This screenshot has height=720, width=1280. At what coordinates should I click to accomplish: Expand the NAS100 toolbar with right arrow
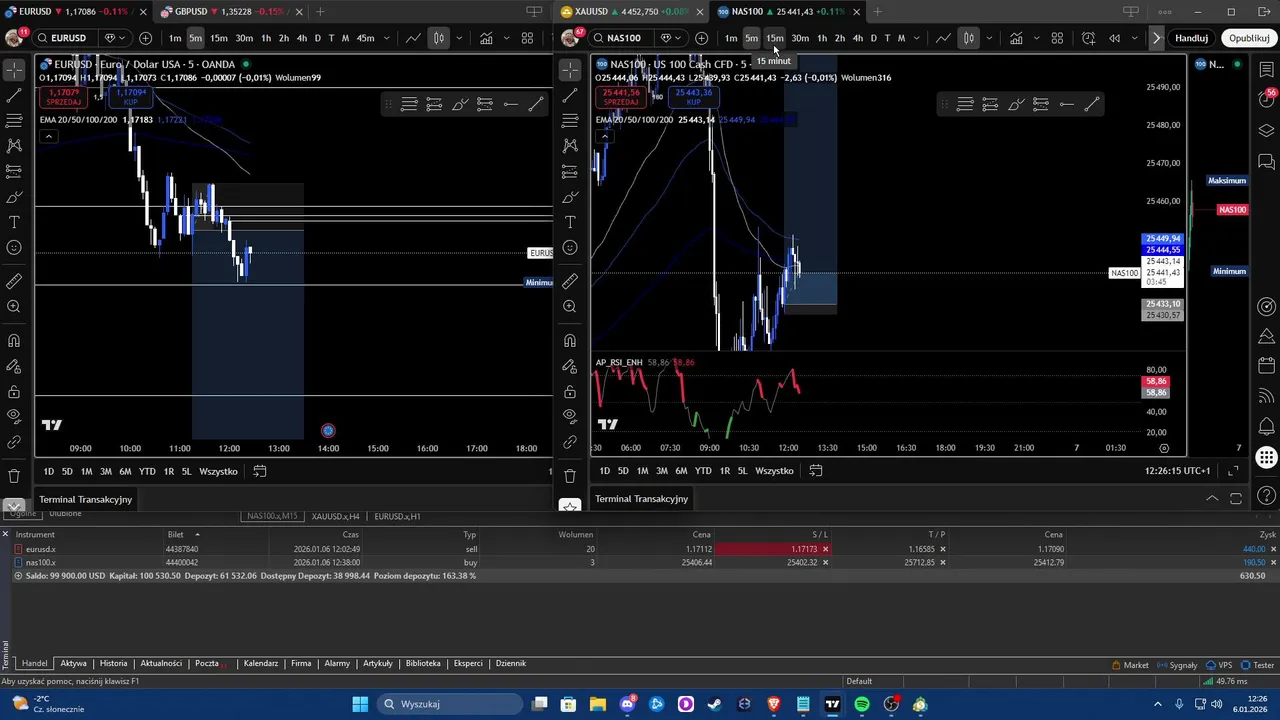pos(1157,38)
